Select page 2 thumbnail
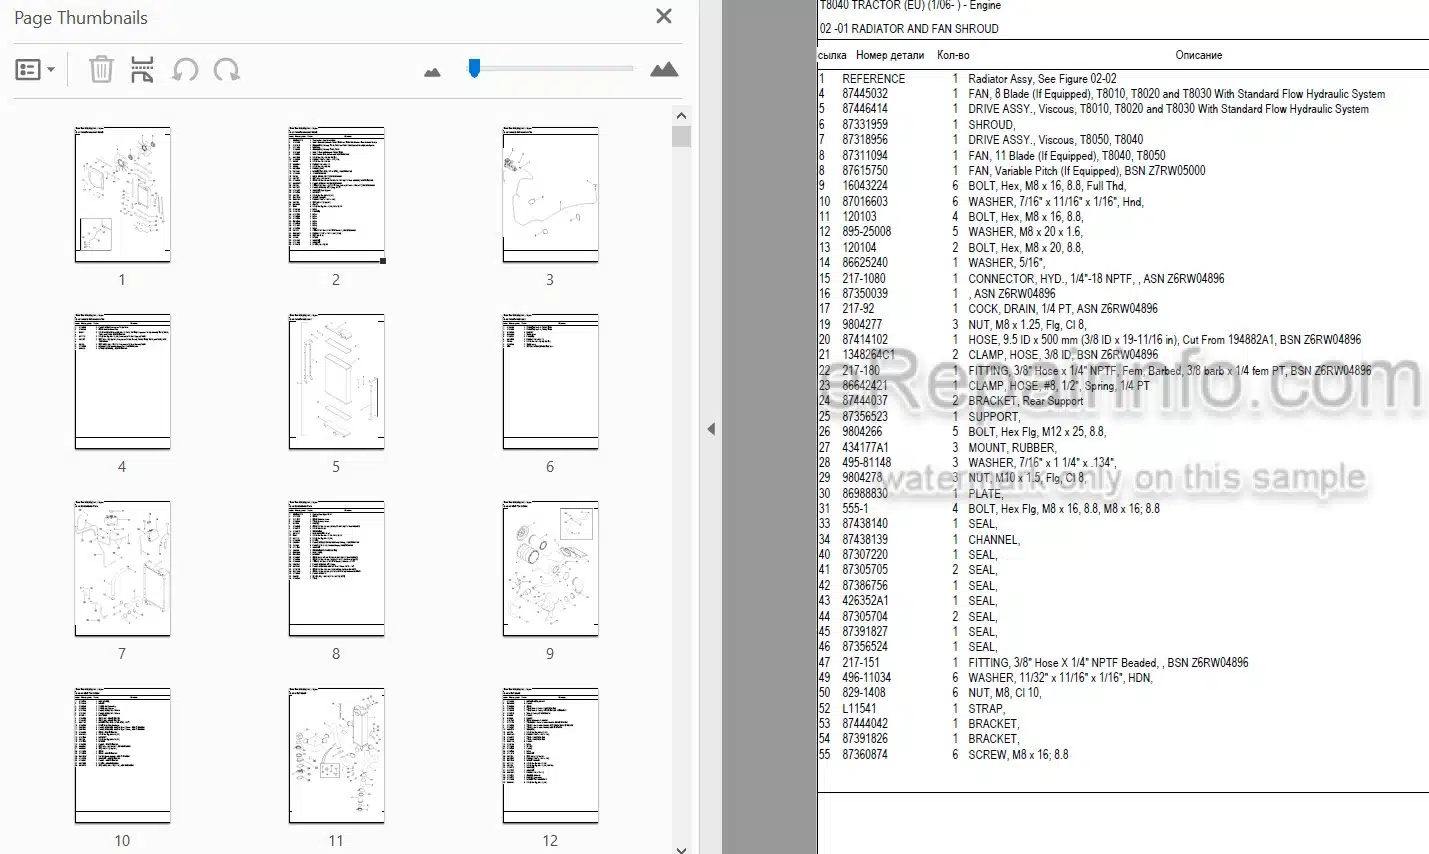1429x854 pixels. pyautogui.click(x=336, y=194)
